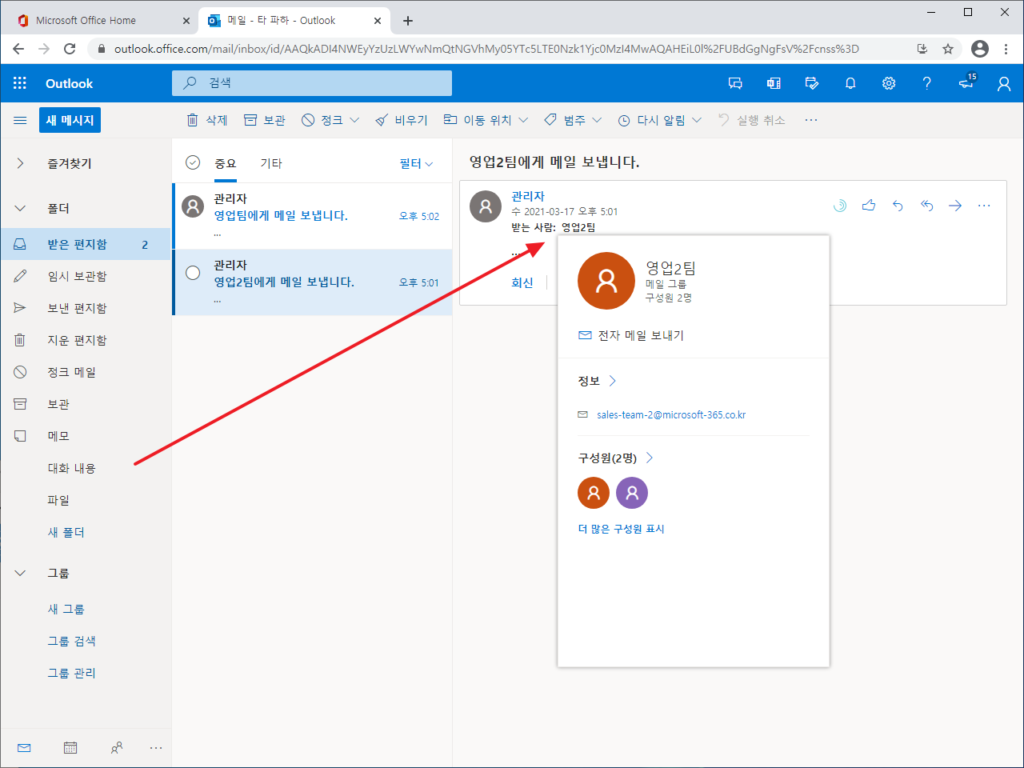Open the Calendar icon at bottom left

point(69,747)
